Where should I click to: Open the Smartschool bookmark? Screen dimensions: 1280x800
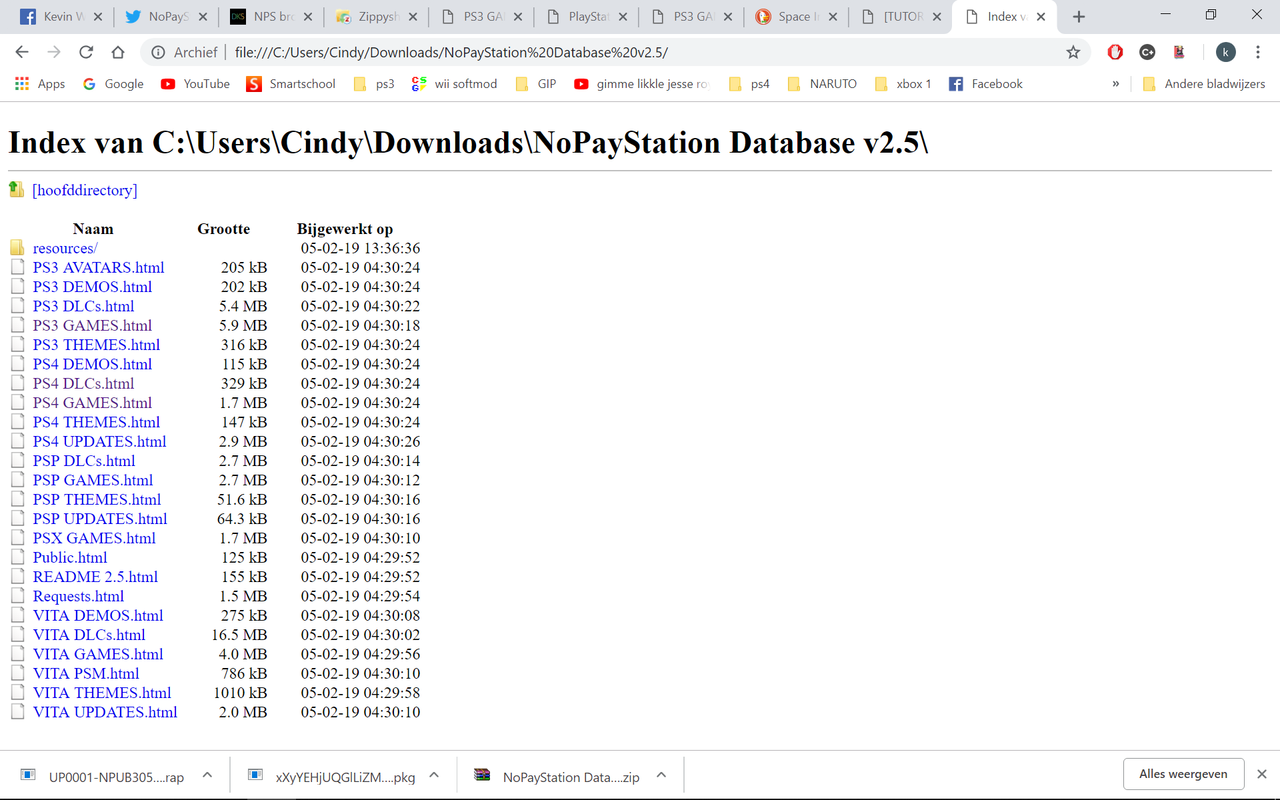tap(291, 84)
